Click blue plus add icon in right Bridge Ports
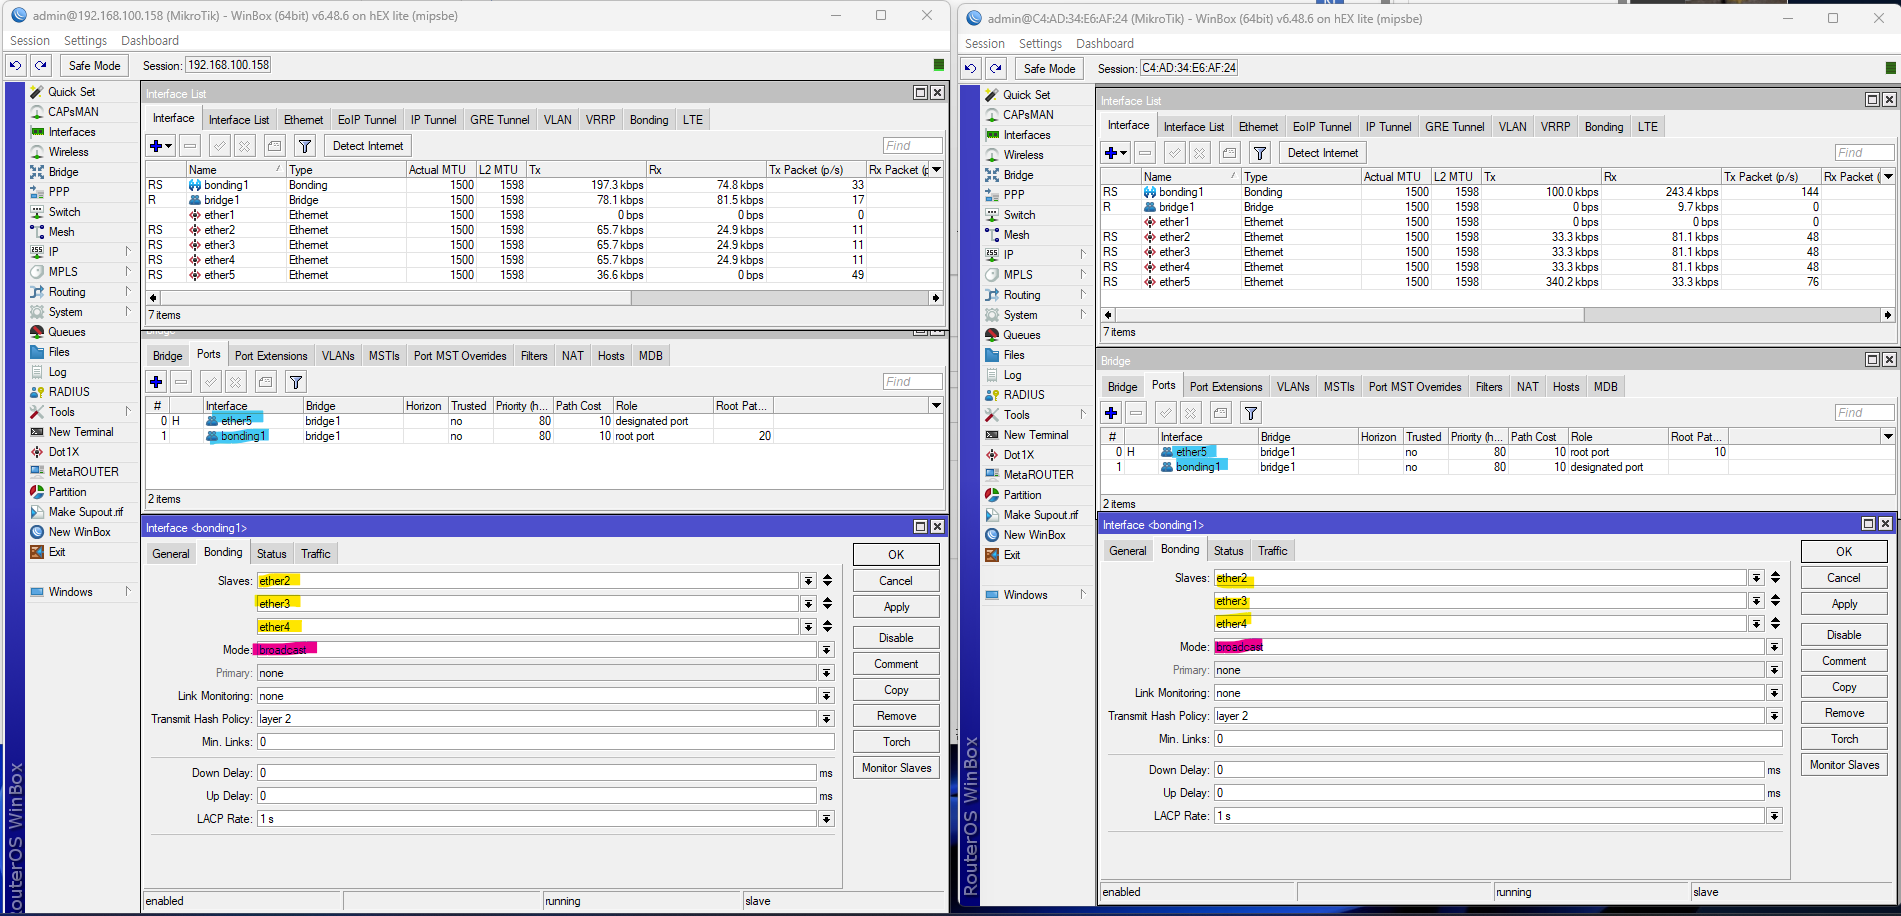The image size is (1901, 916). tap(1111, 413)
